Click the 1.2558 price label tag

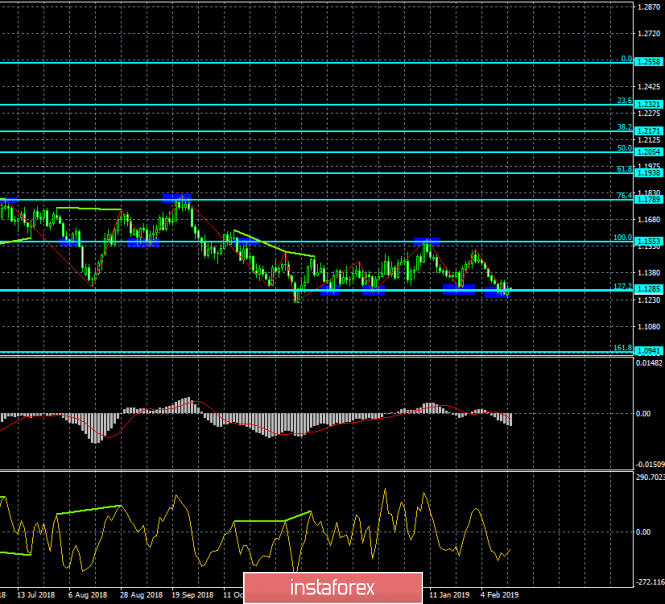(647, 61)
